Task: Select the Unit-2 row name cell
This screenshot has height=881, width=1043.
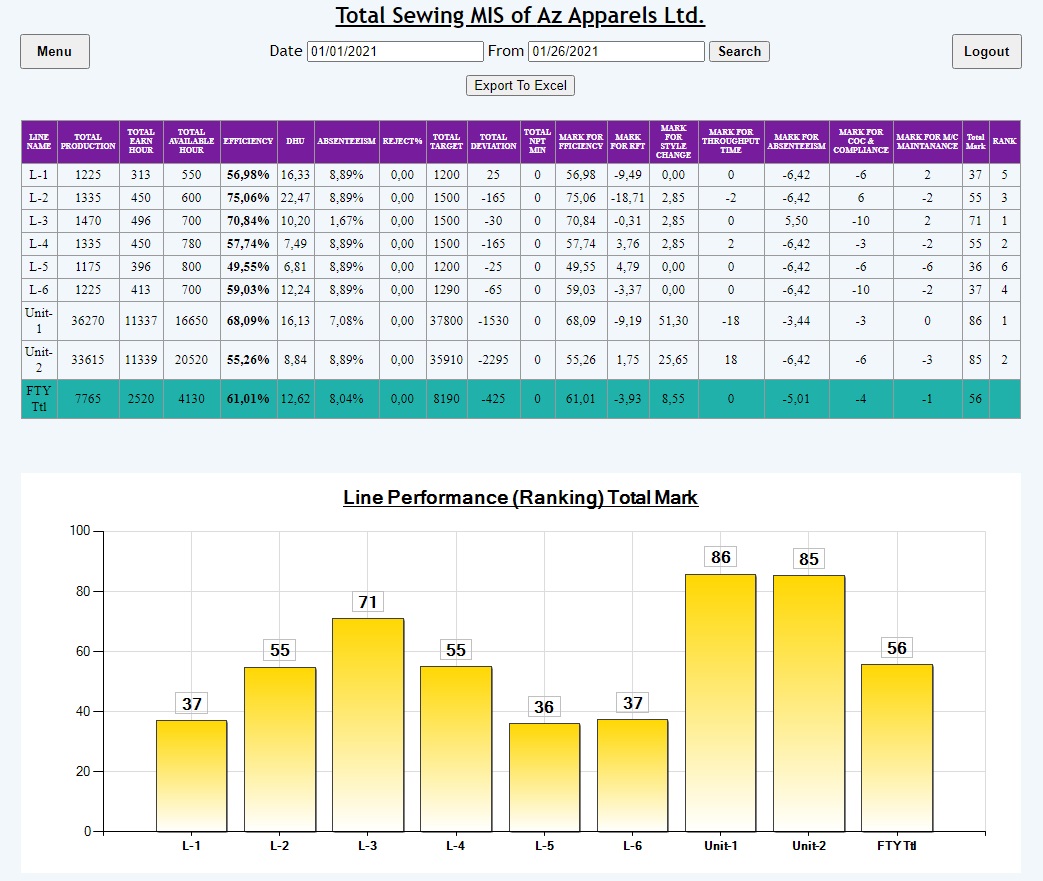Action: pos(39,359)
